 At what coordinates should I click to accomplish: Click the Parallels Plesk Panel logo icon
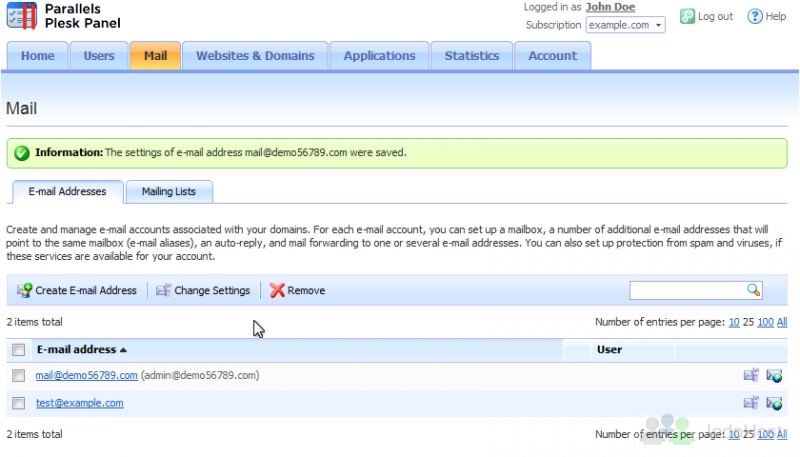click(22, 16)
